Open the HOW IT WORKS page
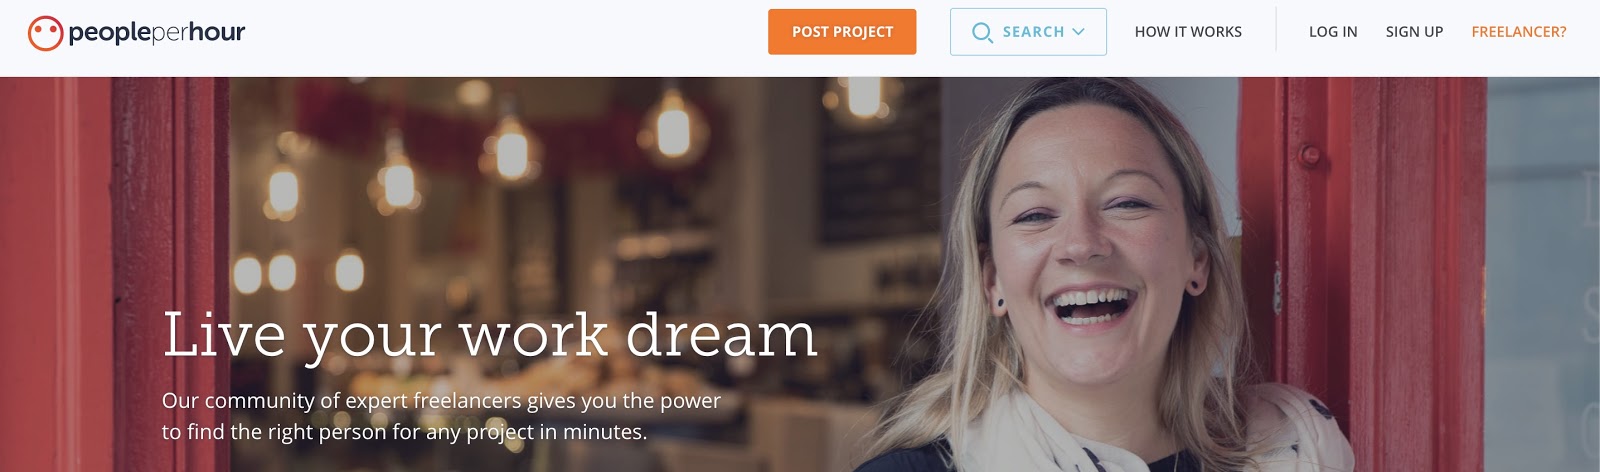Image resolution: width=1600 pixels, height=472 pixels. pos(1188,32)
